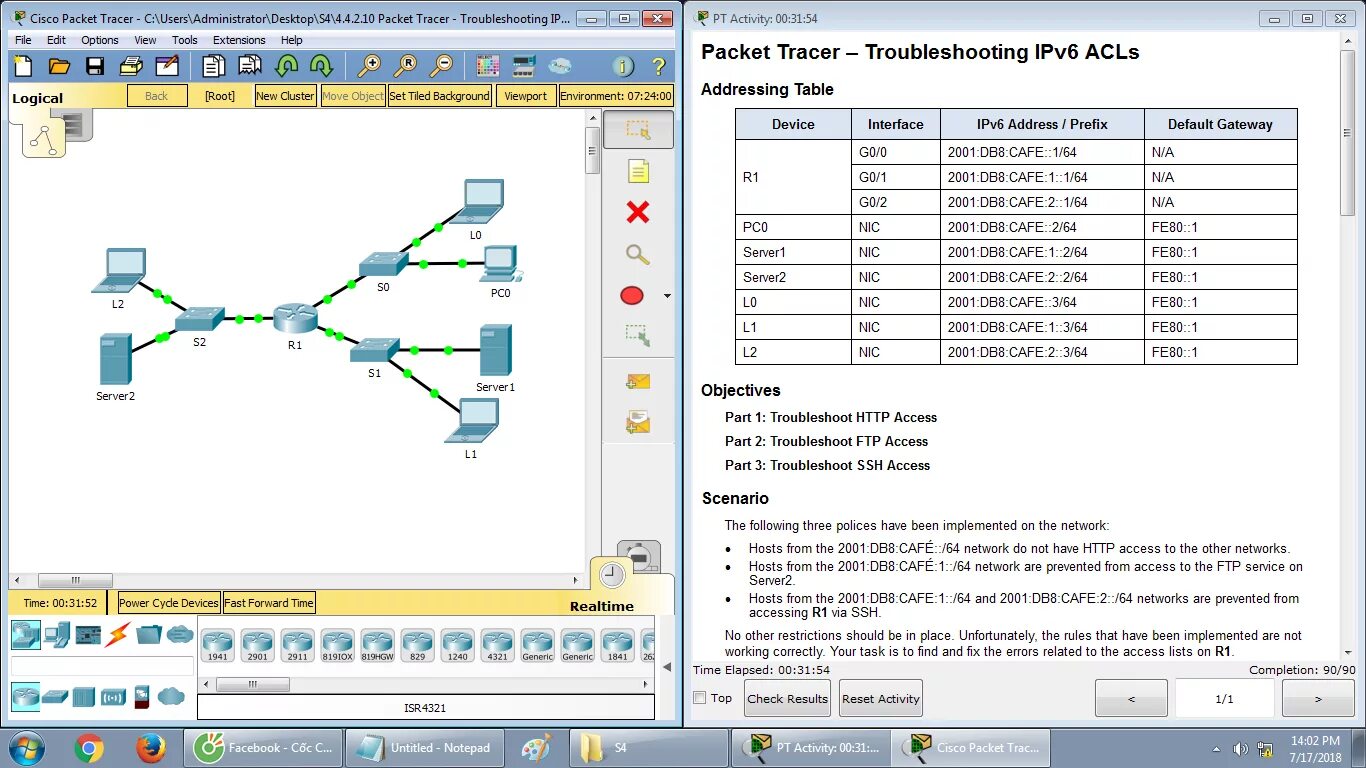This screenshot has height=768, width=1366.
Task: Click the Viewport button
Action: pos(525,96)
